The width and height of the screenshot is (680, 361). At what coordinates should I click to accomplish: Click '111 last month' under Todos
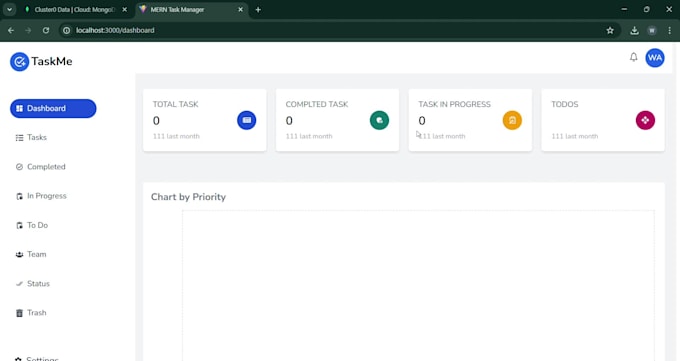pos(575,136)
